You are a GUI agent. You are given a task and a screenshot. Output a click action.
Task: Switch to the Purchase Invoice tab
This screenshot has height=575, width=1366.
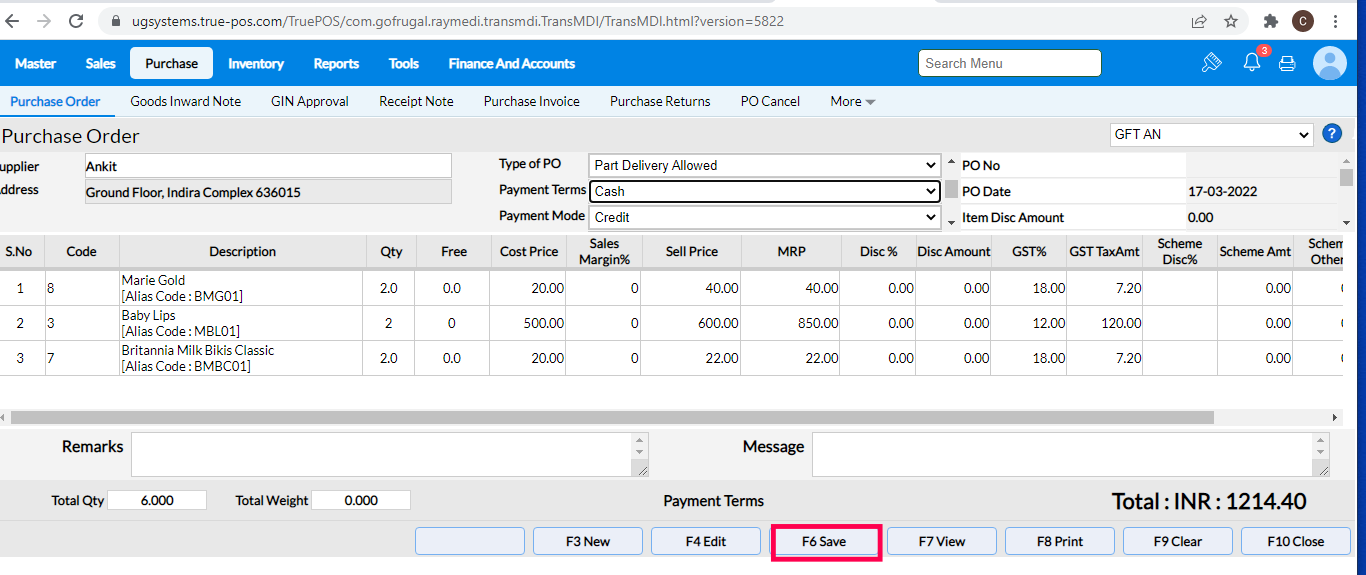pos(532,101)
